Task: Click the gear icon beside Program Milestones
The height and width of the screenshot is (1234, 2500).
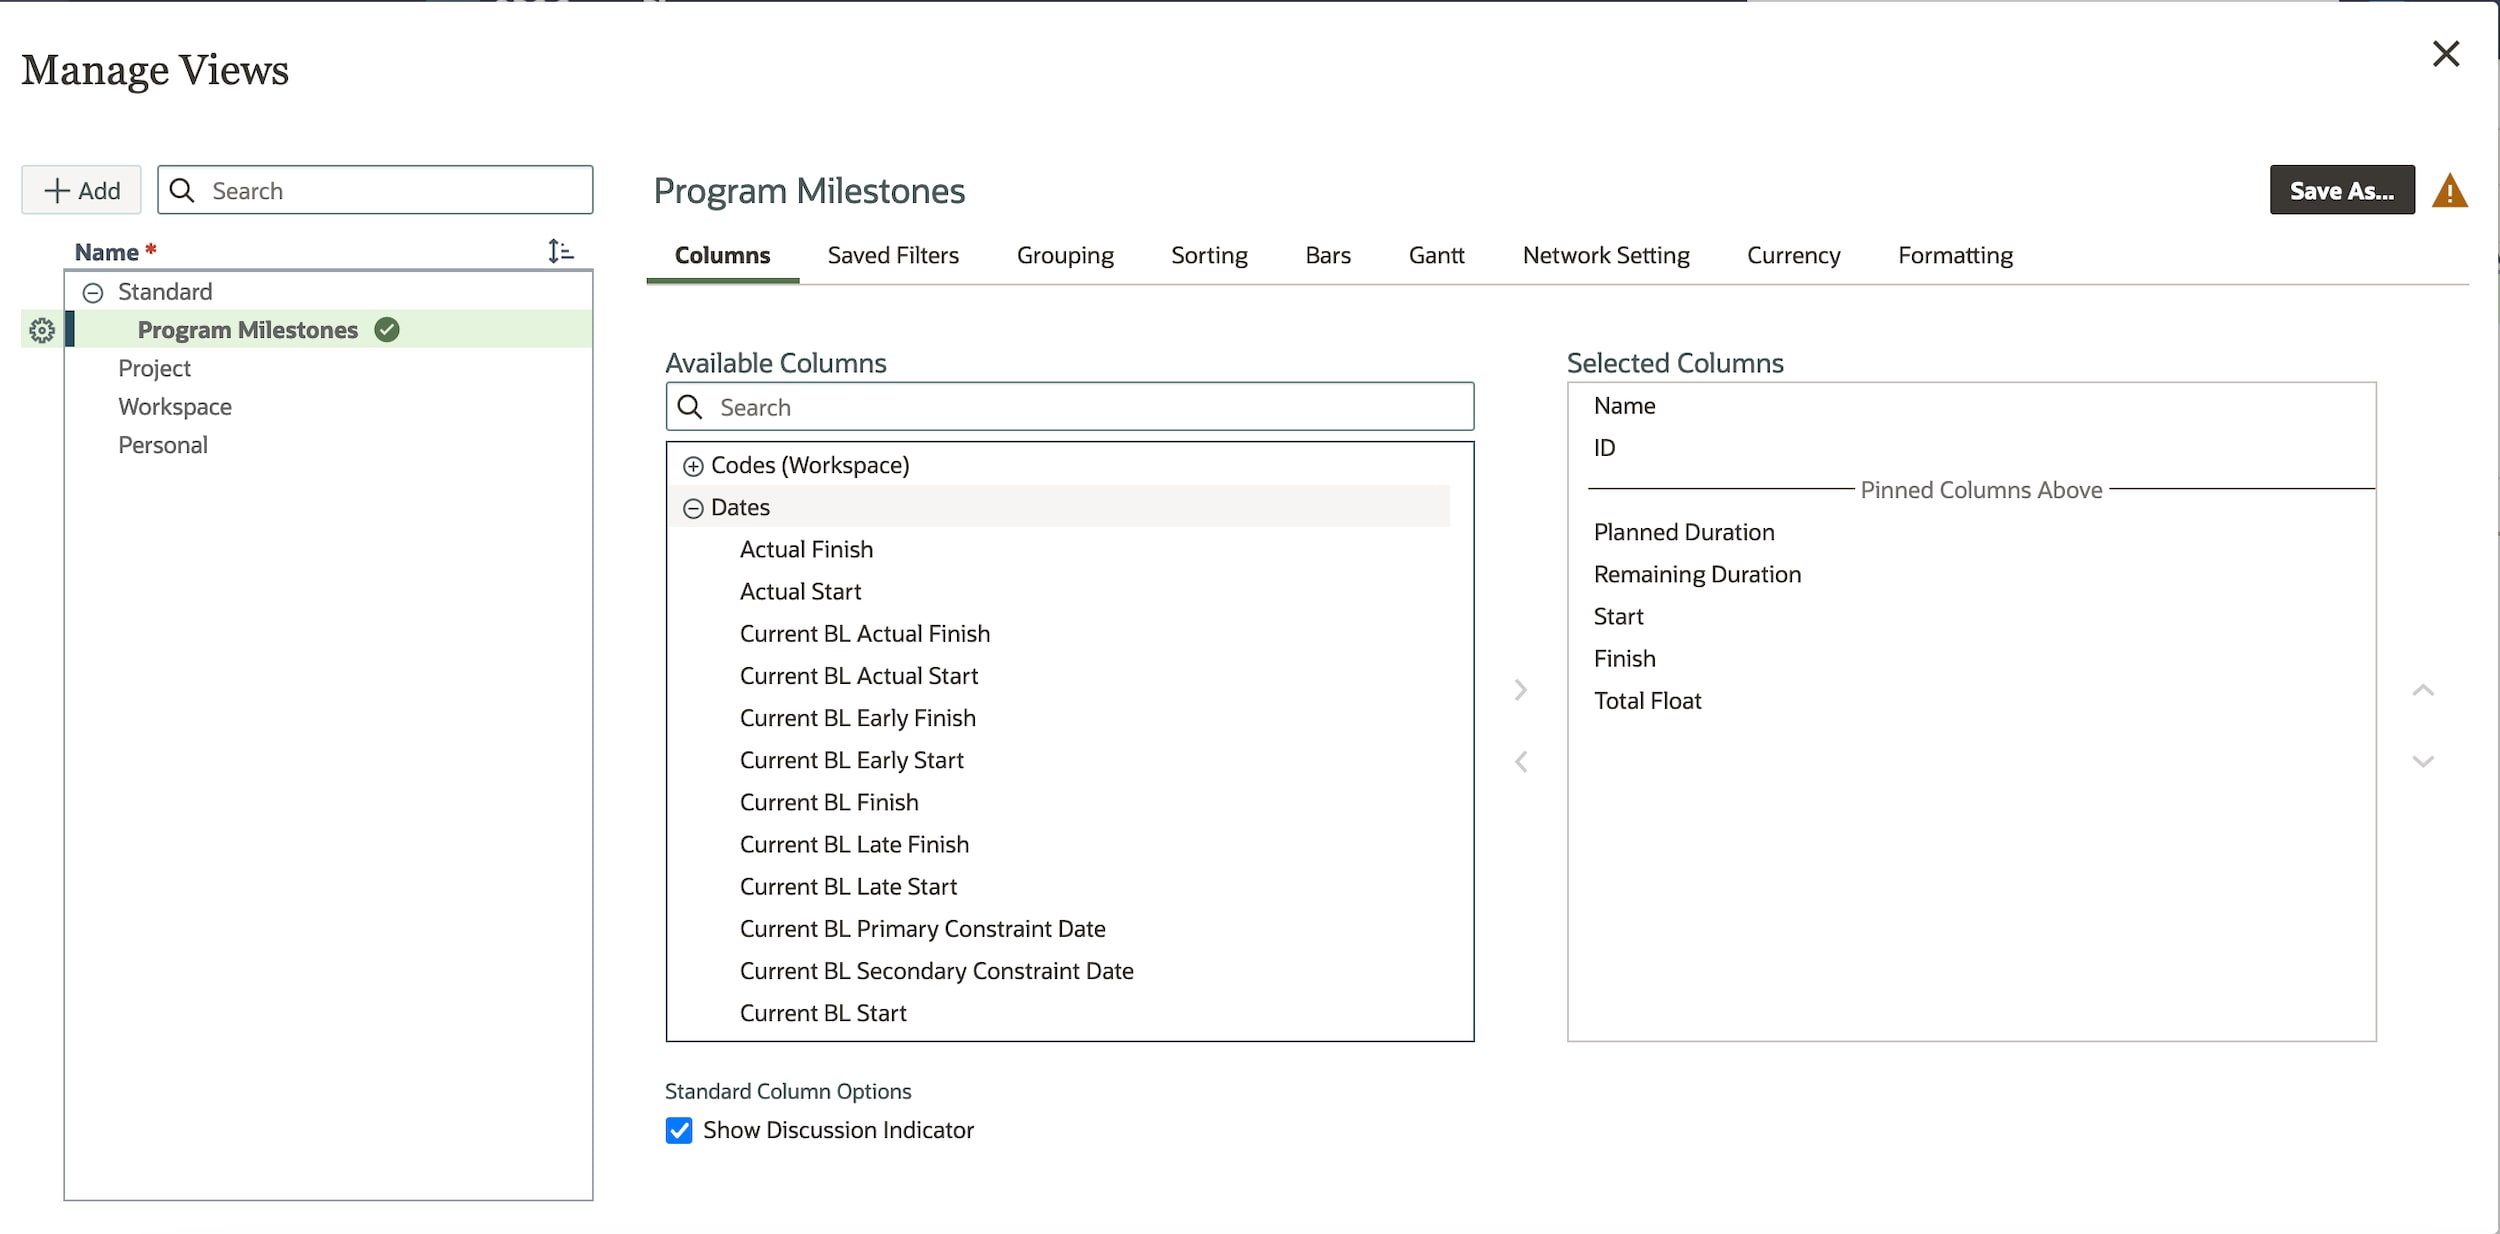Action: [41, 330]
